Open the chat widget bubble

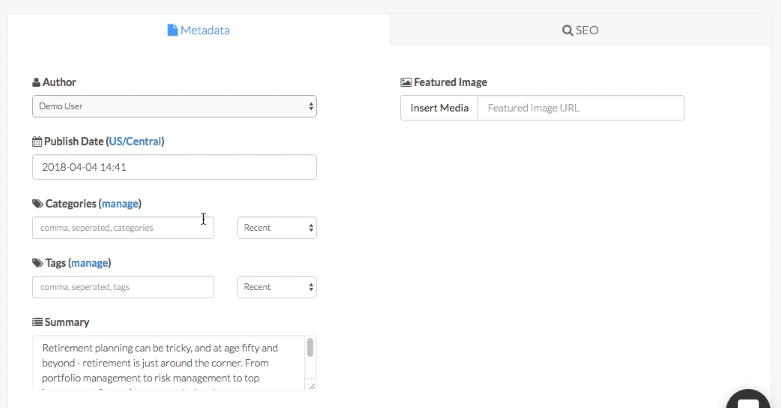tap(748, 399)
